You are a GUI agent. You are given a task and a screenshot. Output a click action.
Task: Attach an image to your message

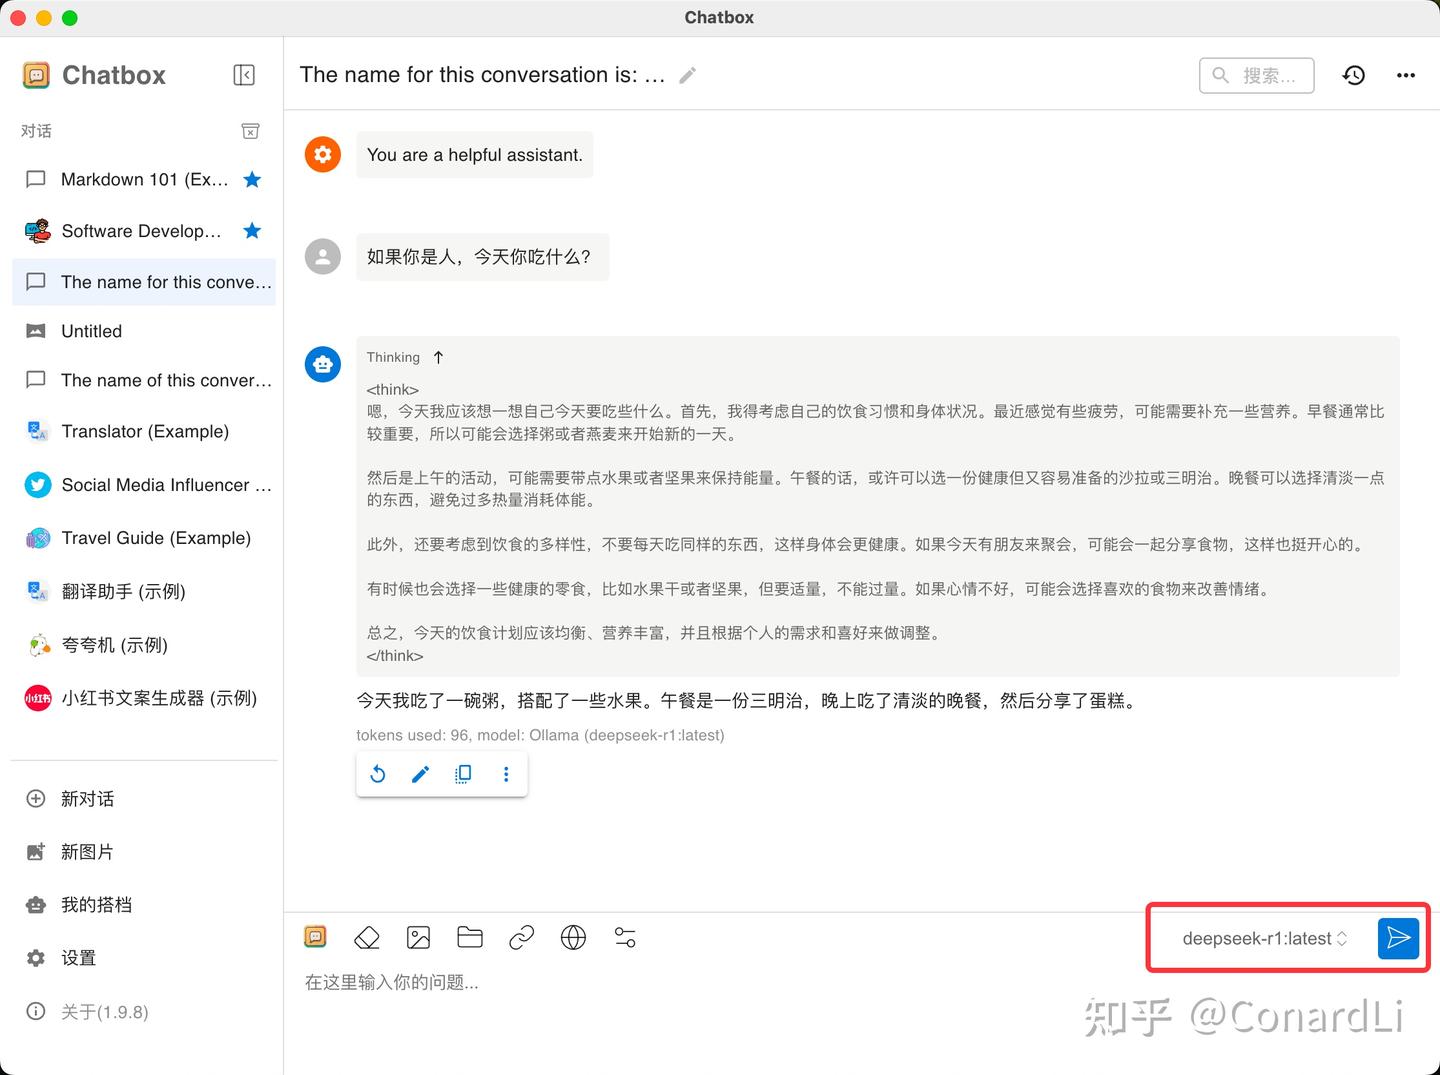pos(418,937)
